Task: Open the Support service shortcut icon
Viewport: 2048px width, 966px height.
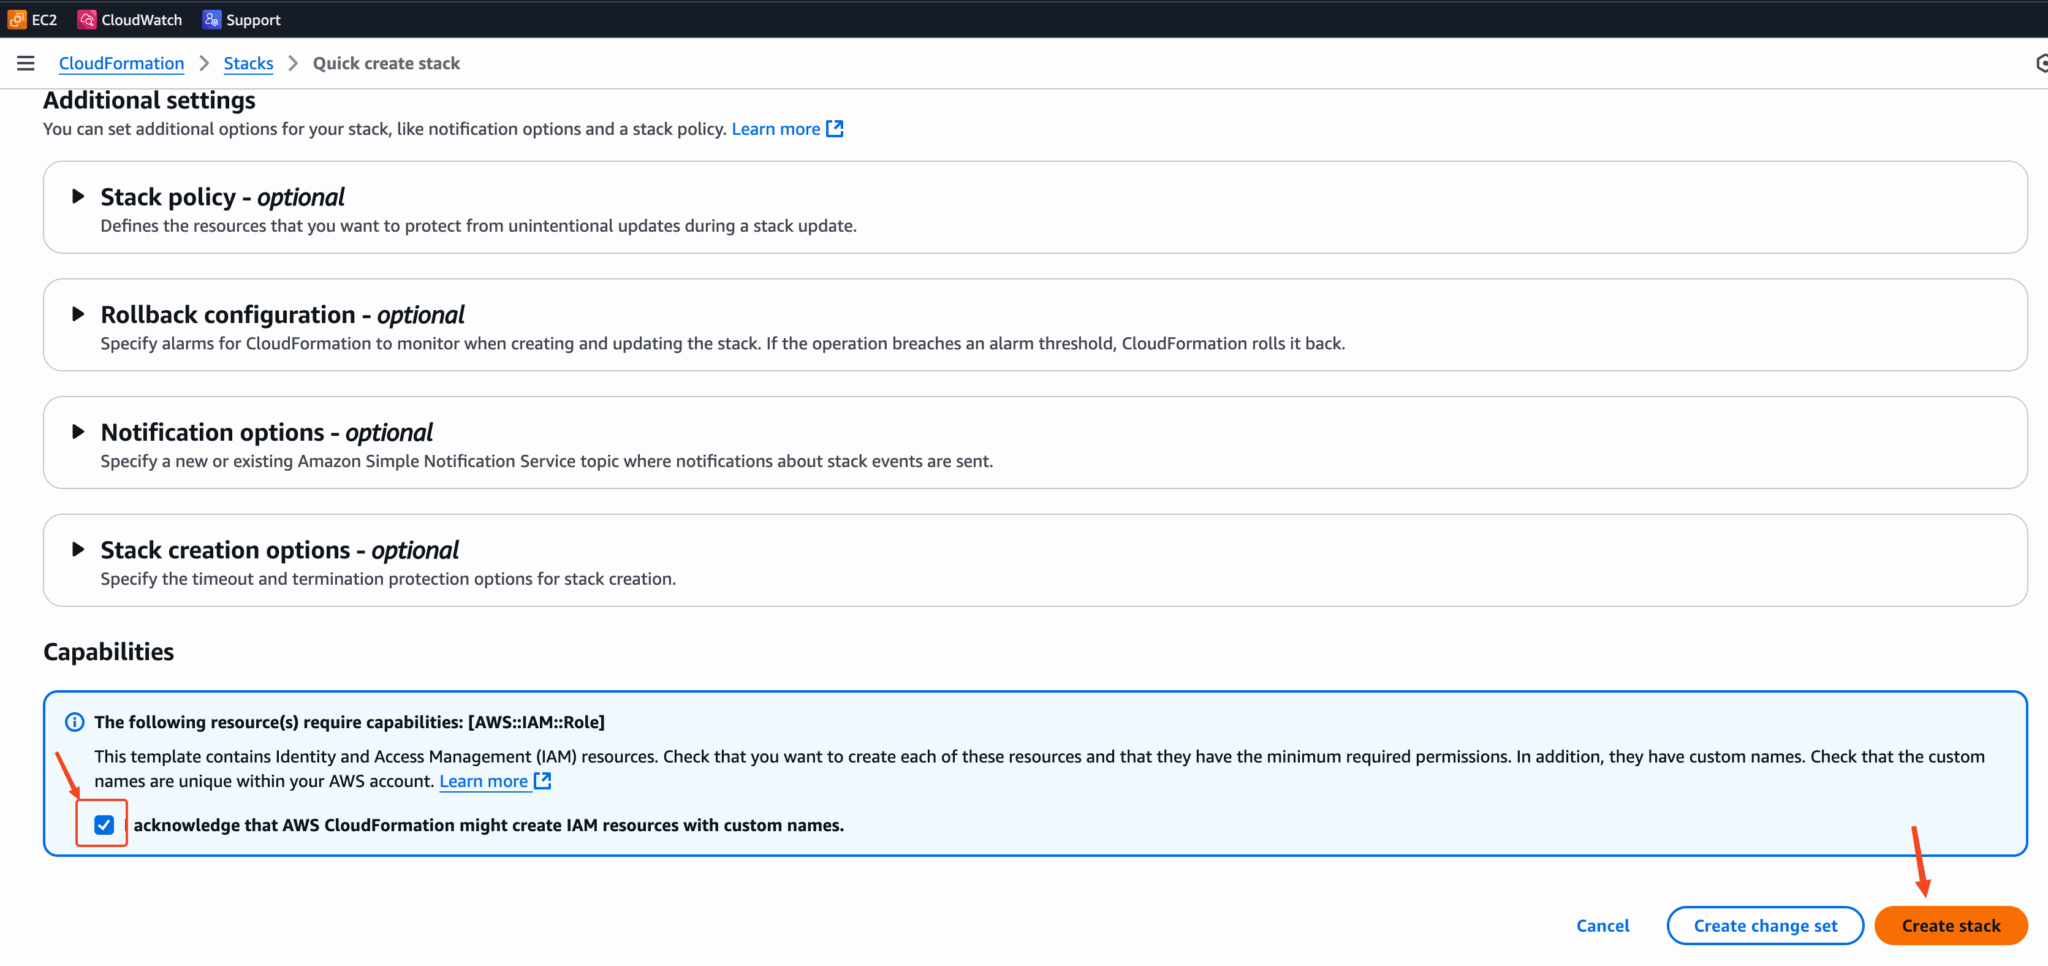Action: tap(211, 19)
